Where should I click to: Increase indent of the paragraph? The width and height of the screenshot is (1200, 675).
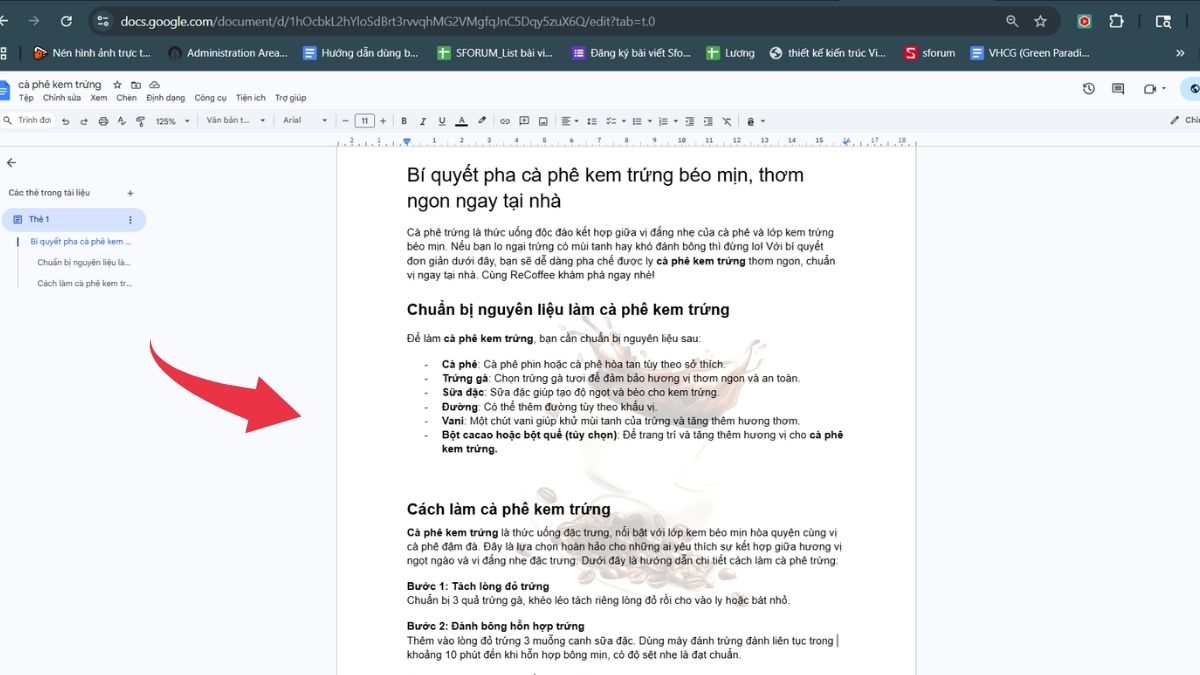coord(707,121)
